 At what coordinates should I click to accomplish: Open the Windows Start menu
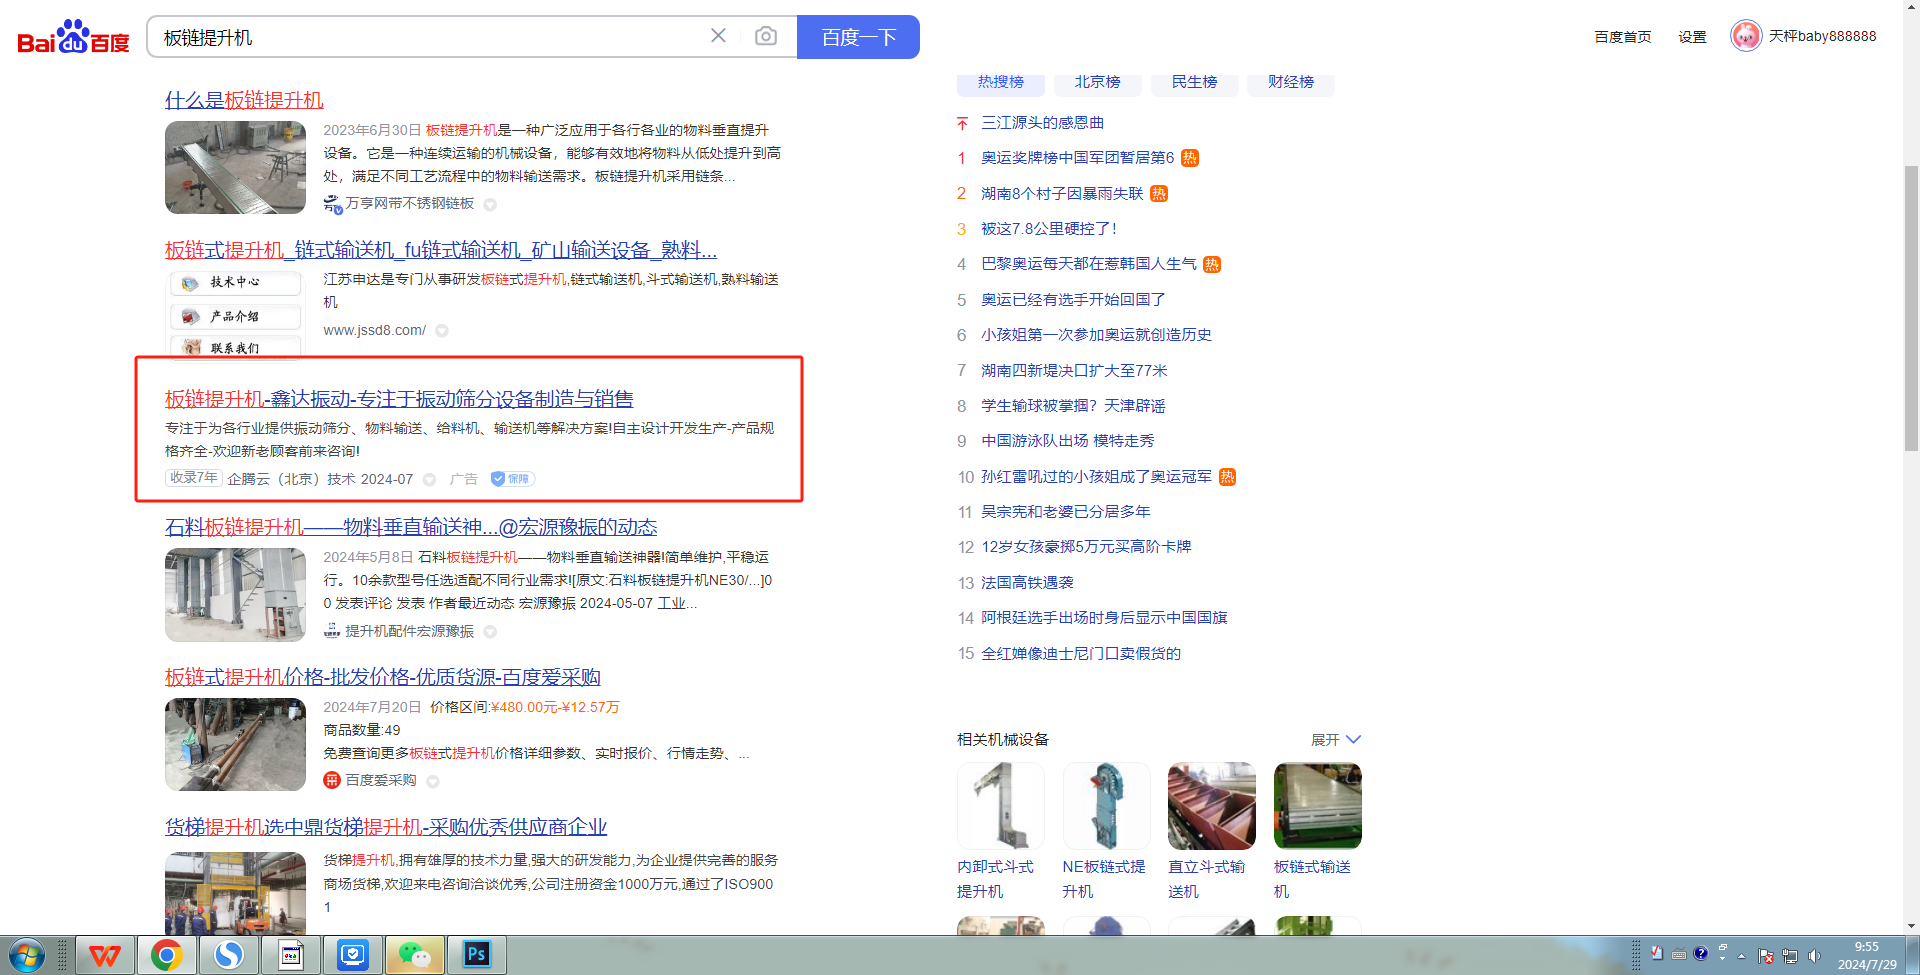[x=27, y=956]
